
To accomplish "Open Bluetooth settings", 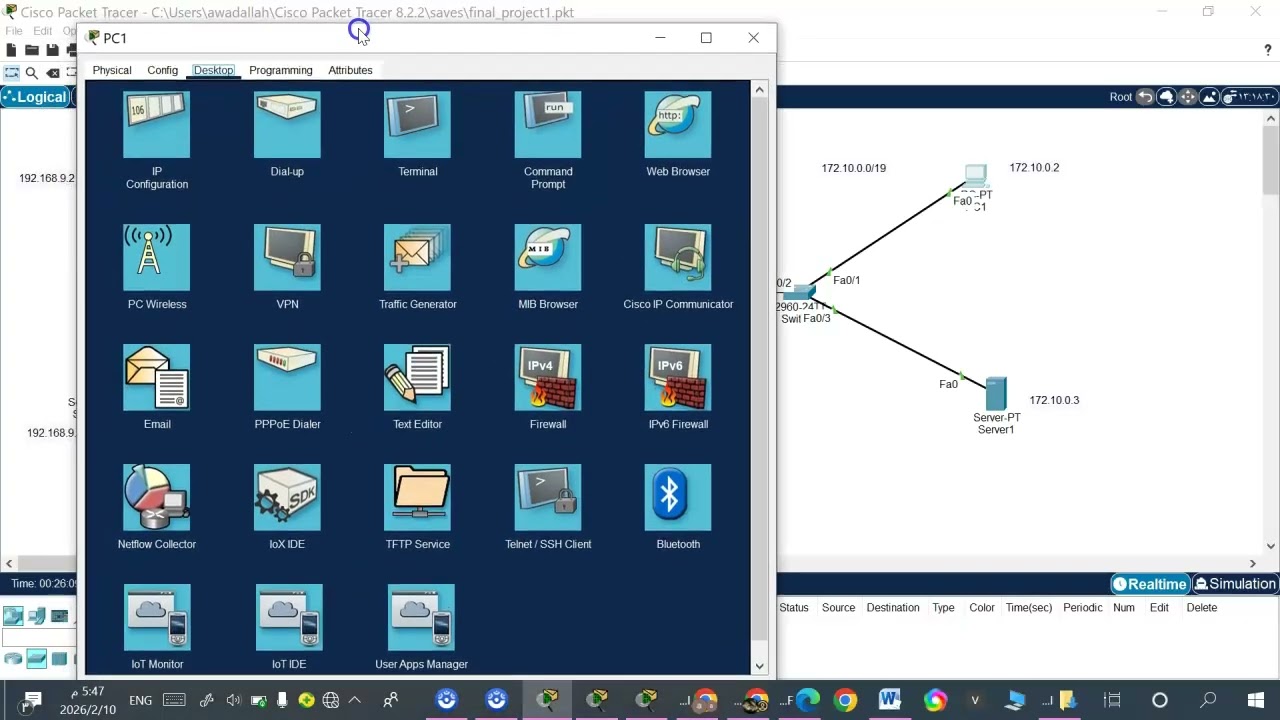I will click(x=678, y=497).
